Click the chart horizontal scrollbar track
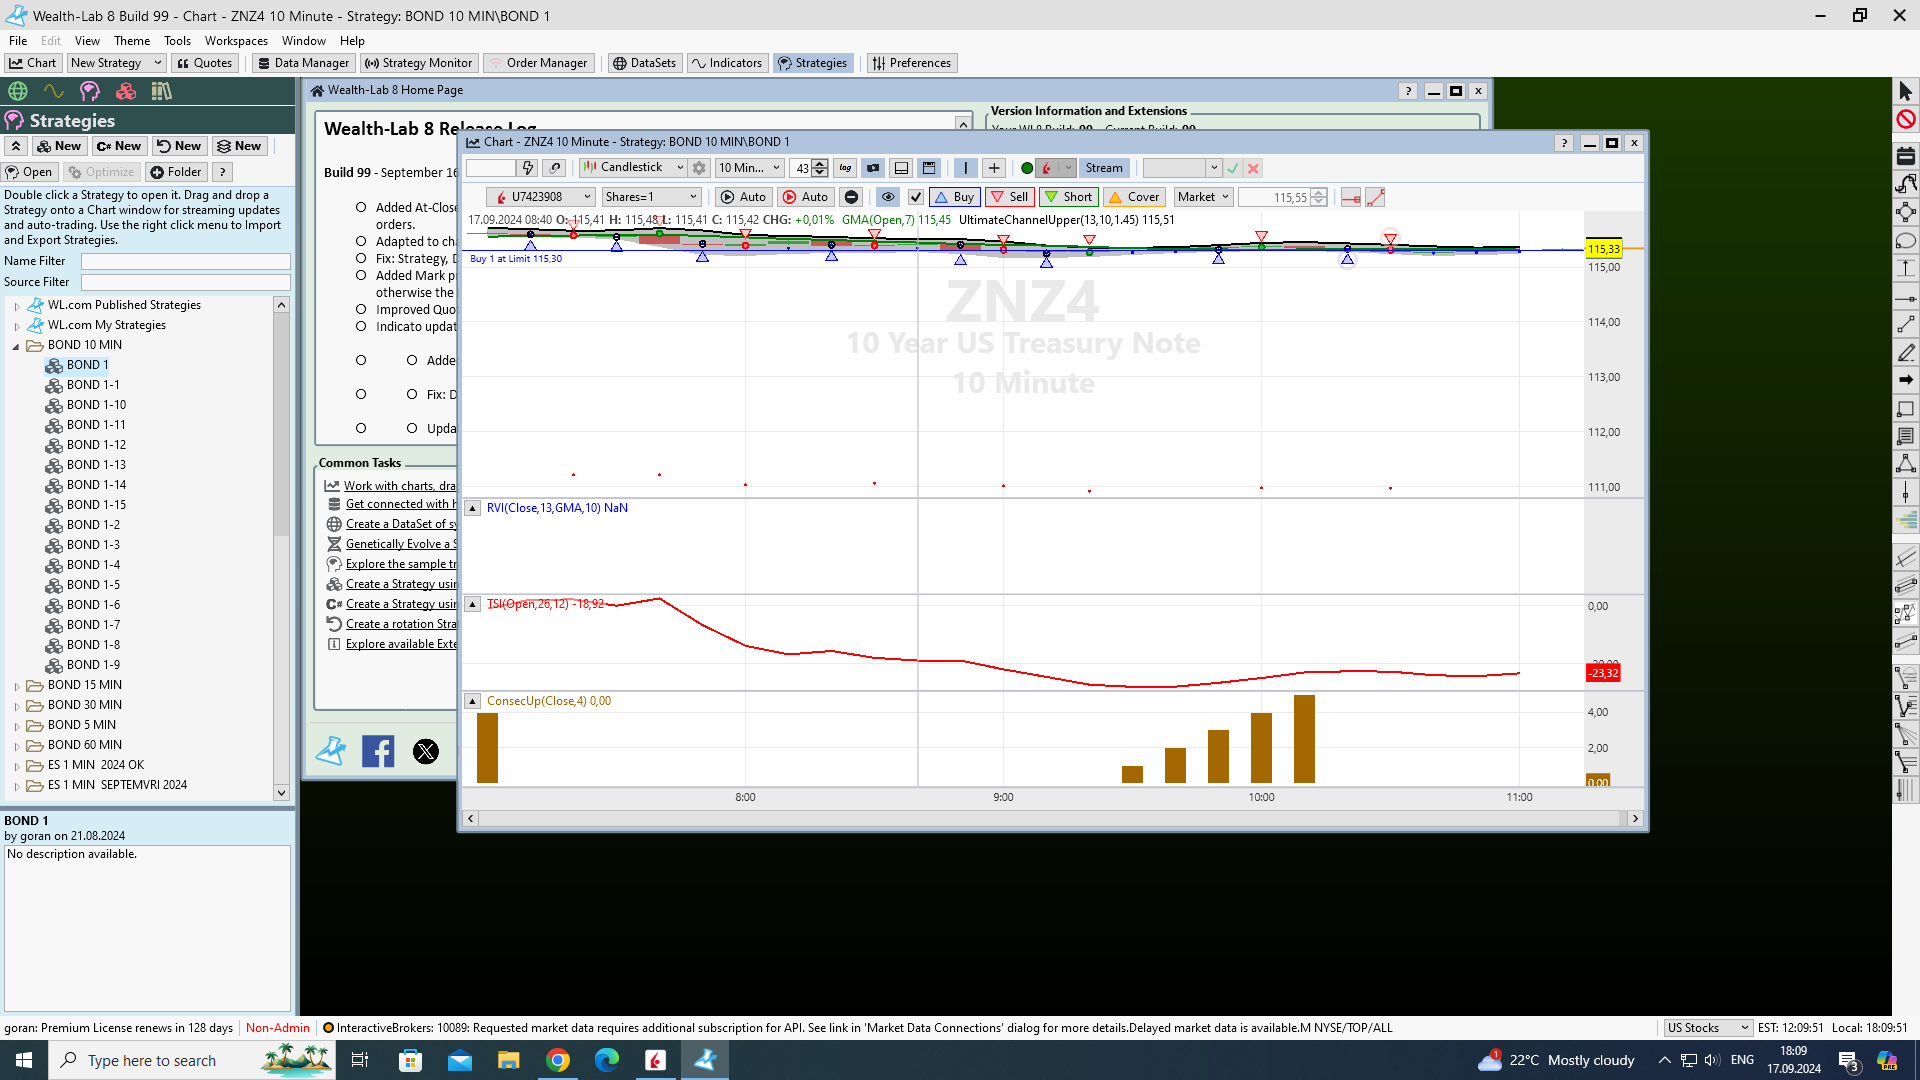1920x1080 pixels. (1050, 818)
